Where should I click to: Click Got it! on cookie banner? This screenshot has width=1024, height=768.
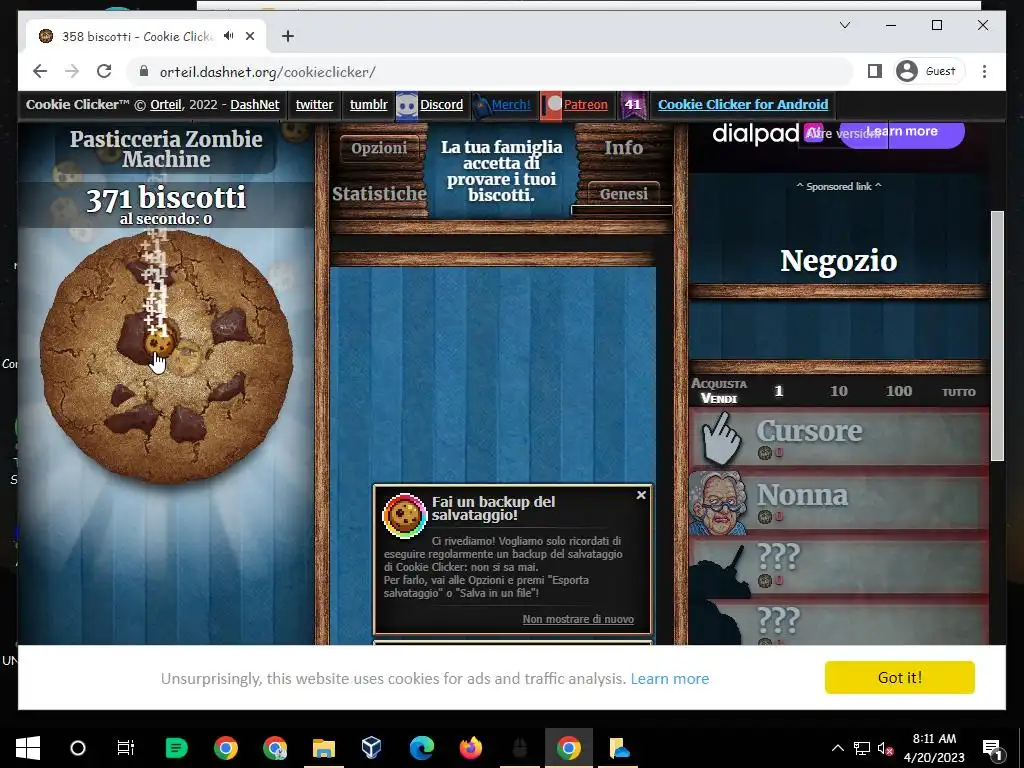(899, 677)
